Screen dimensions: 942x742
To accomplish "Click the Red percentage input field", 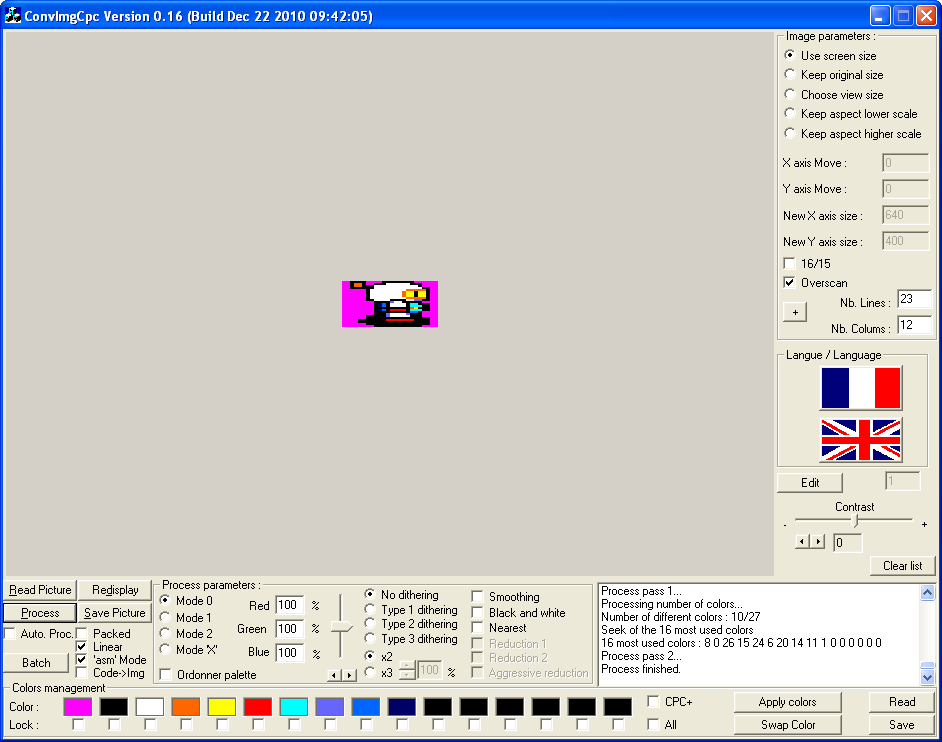I will [290, 605].
